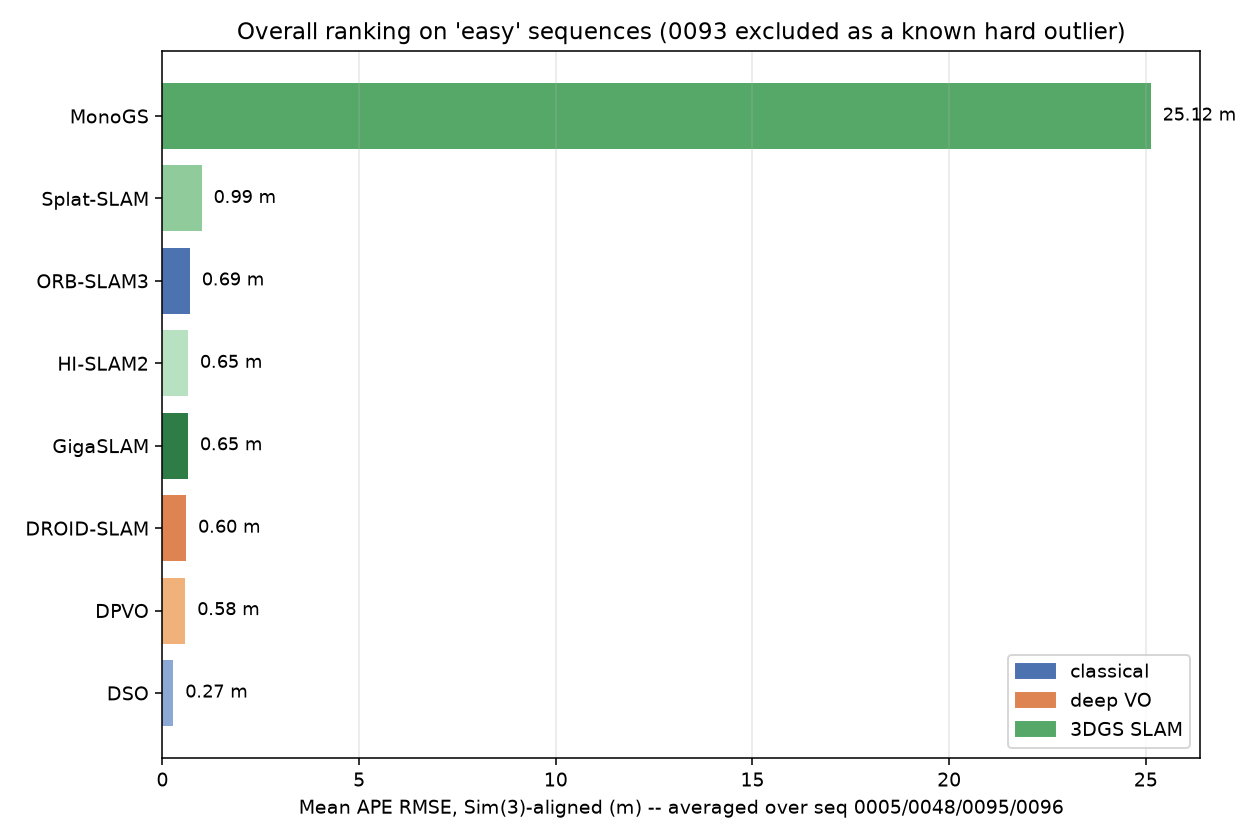Click the chart title text
The height and width of the screenshot is (840, 1260).
coord(681,32)
